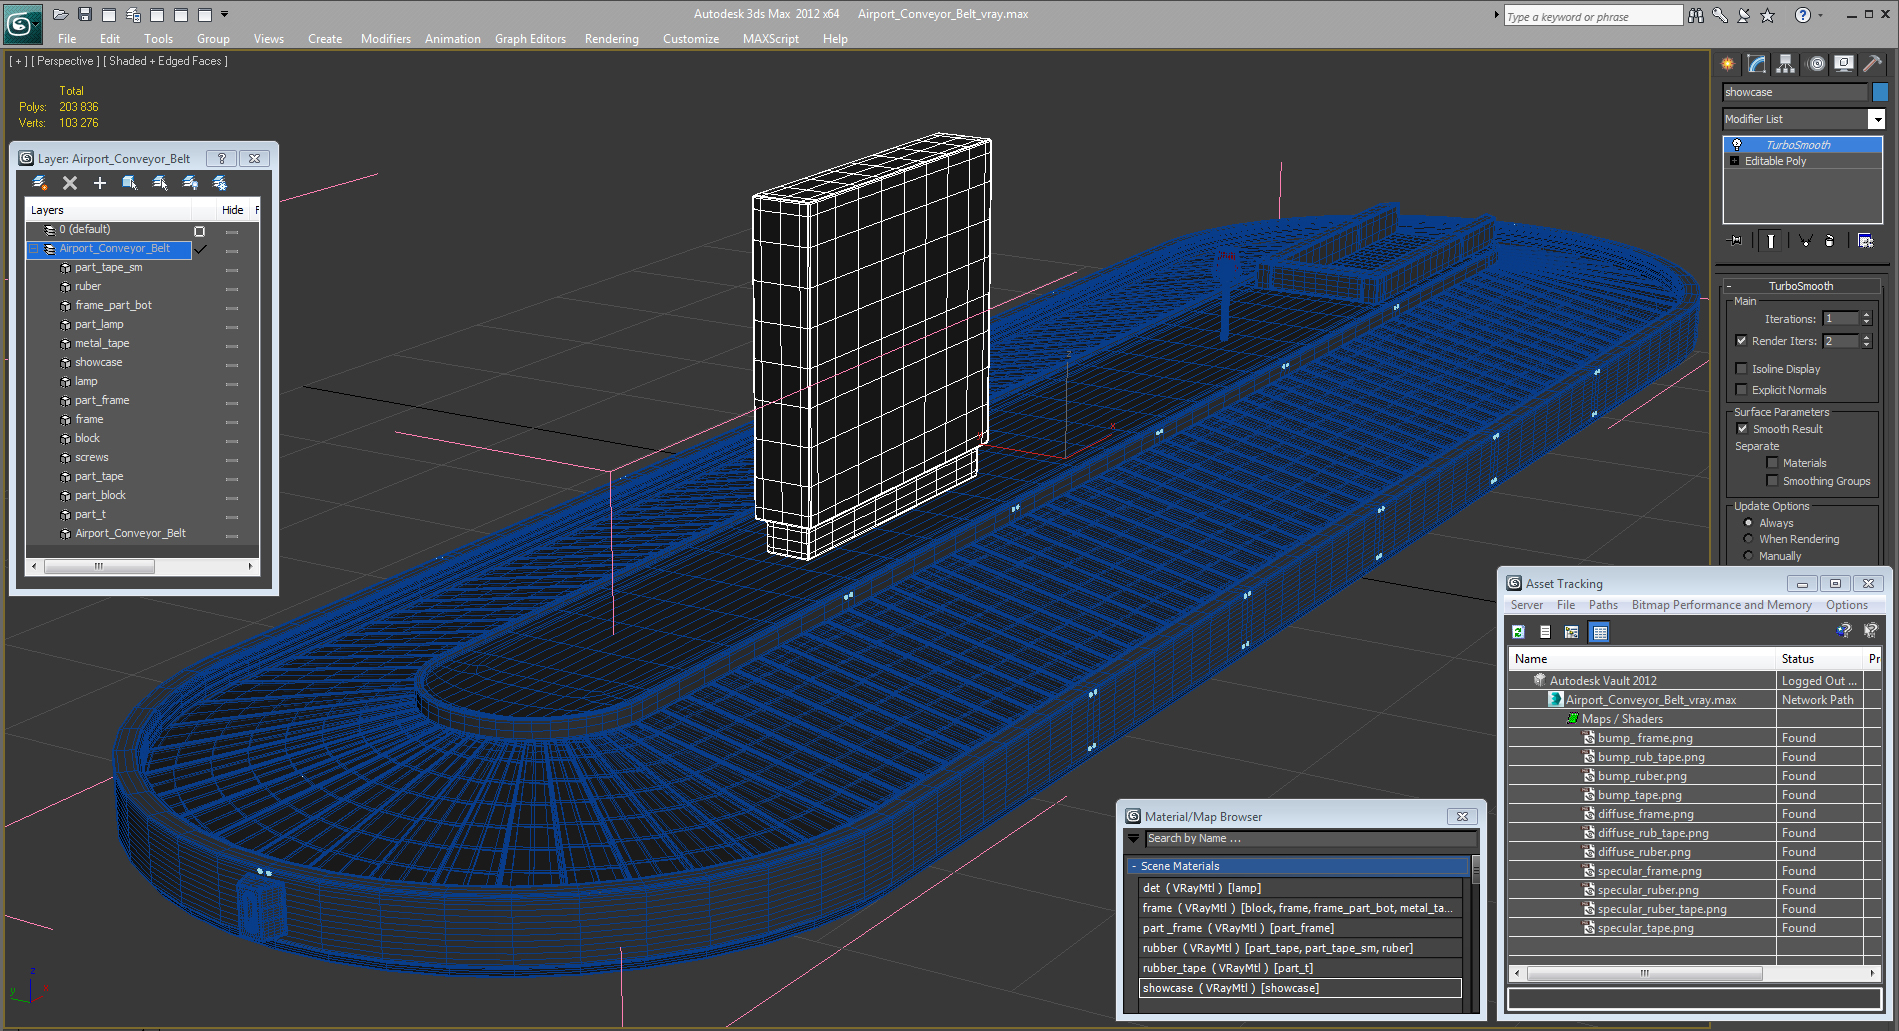Click Add Selected Objects plus icon
This screenshot has height=1031, width=1899.
point(100,183)
